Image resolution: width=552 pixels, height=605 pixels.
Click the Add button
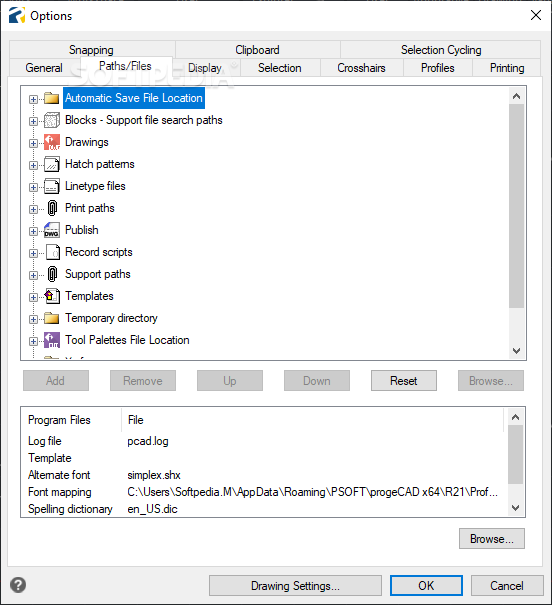click(56, 381)
